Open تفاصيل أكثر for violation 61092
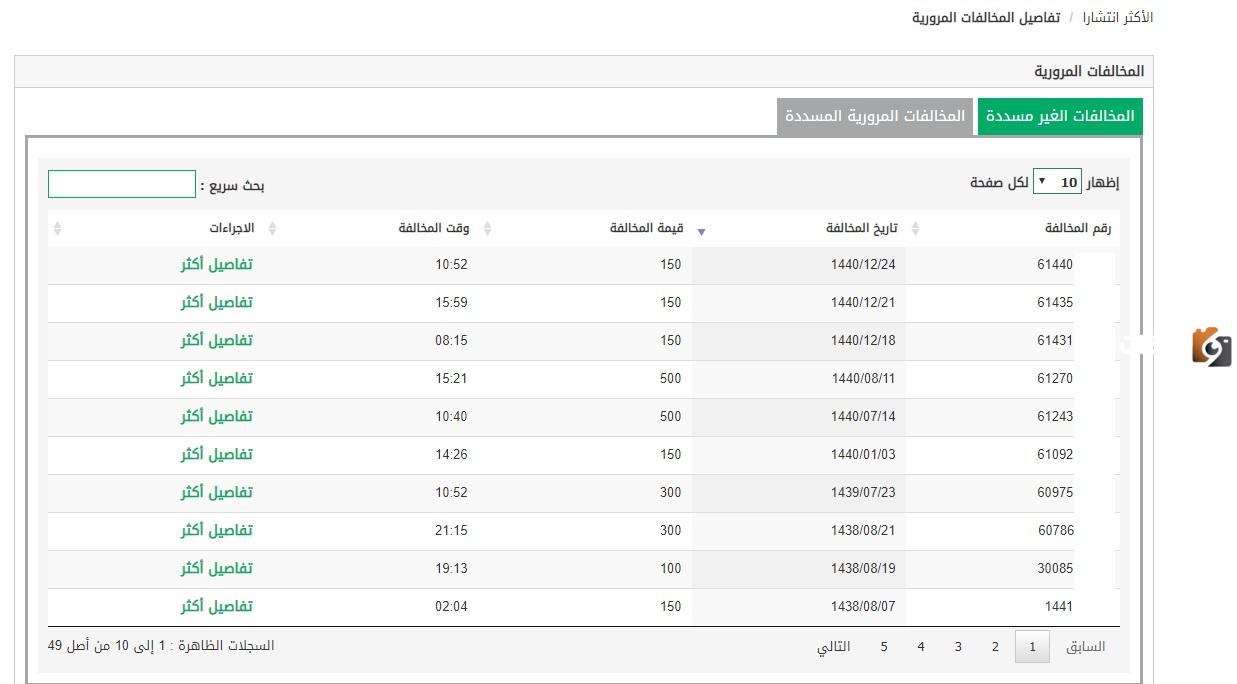1237x684 pixels. (217, 454)
